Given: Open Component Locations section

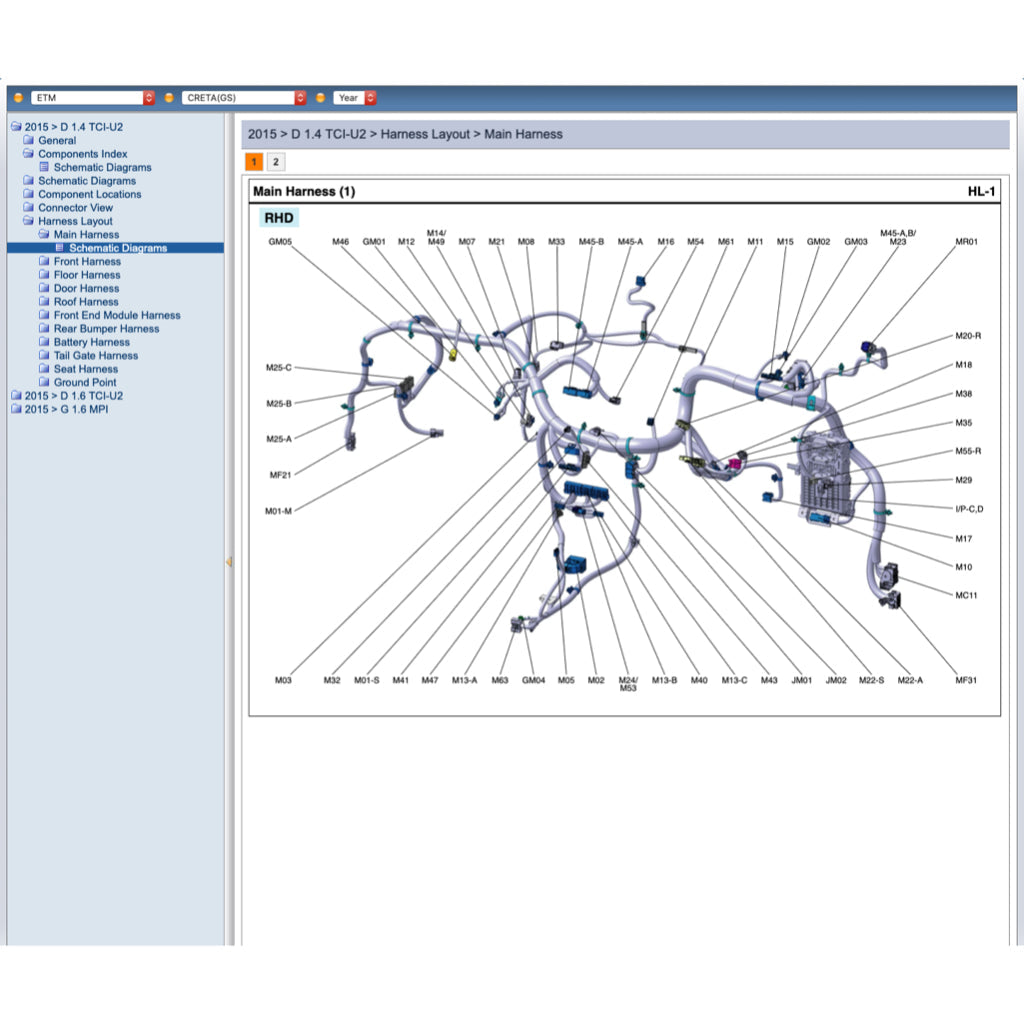Looking at the screenshot, I should pos(89,195).
